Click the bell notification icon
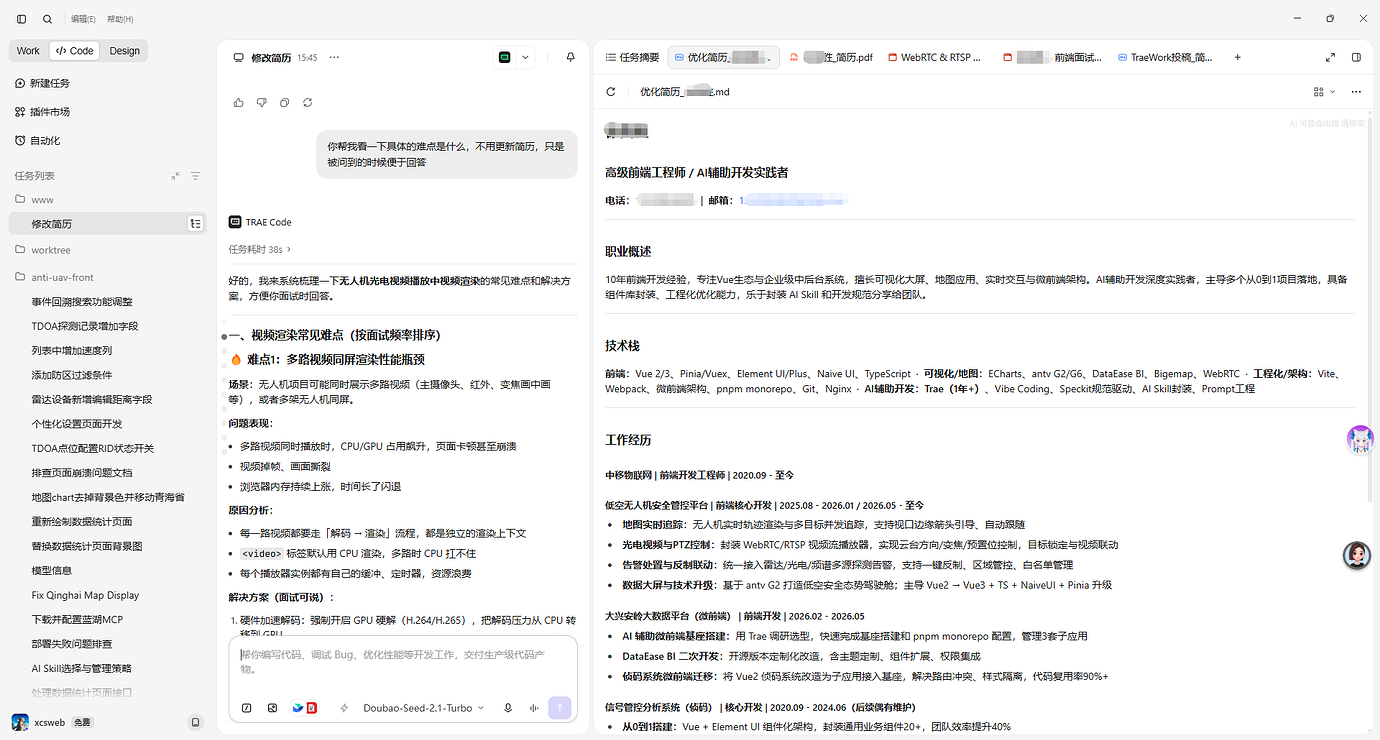 tap(571, 58)
